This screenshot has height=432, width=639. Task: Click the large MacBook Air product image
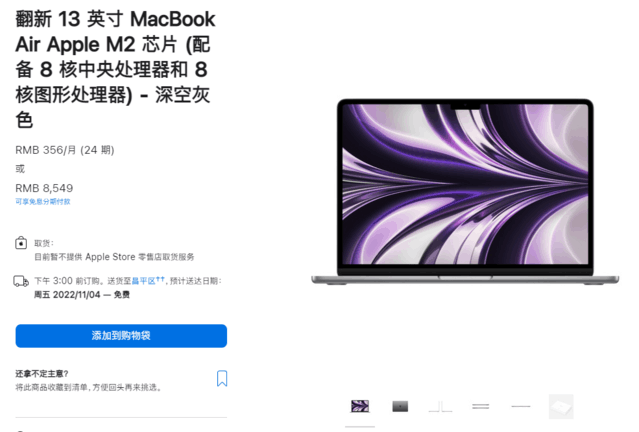pyautogui.click(x=465, y=192)
